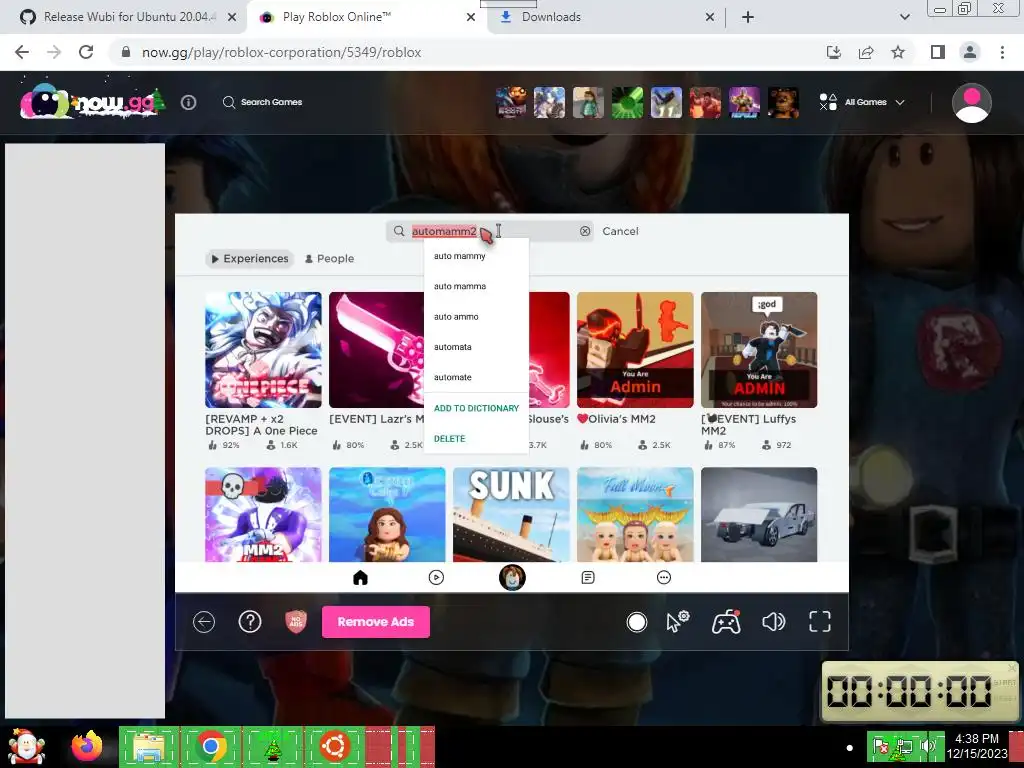Open Roblox chat list icon
The height and width of the screenshot is (768, 1024).
click(588, 578)
